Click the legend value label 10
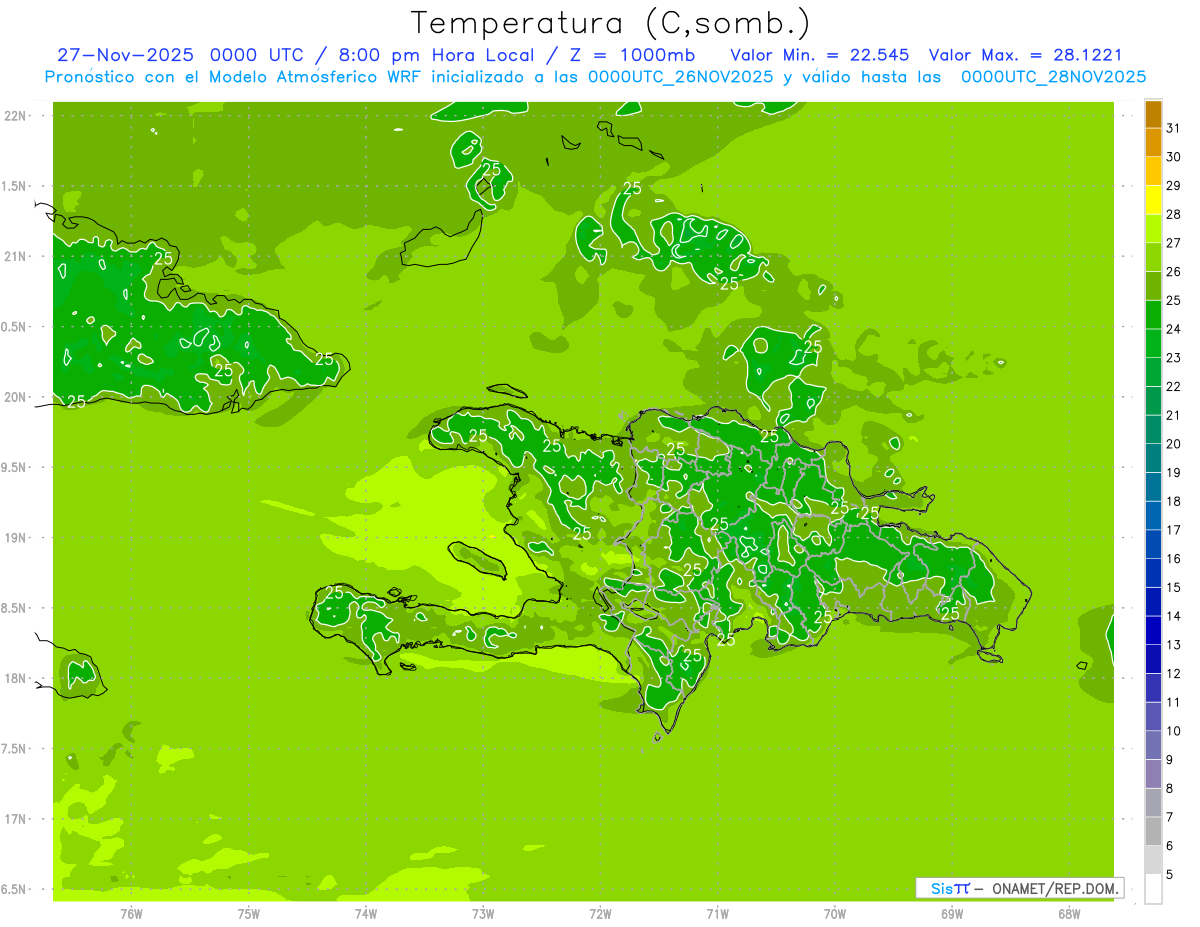 point(1174,731)
